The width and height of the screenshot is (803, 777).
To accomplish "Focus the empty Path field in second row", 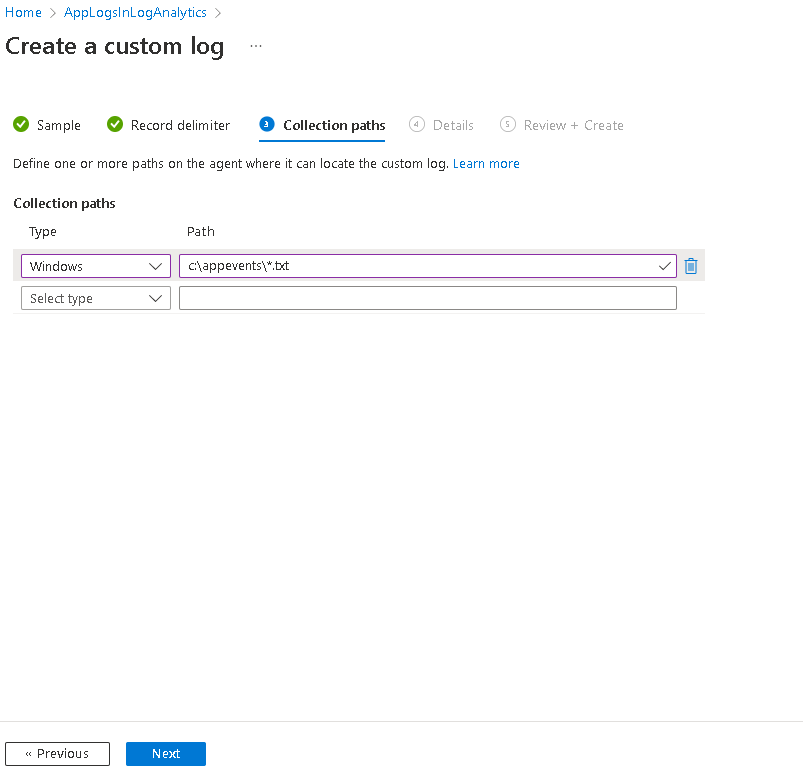I will pyautogui.click(x=428, y=298).
